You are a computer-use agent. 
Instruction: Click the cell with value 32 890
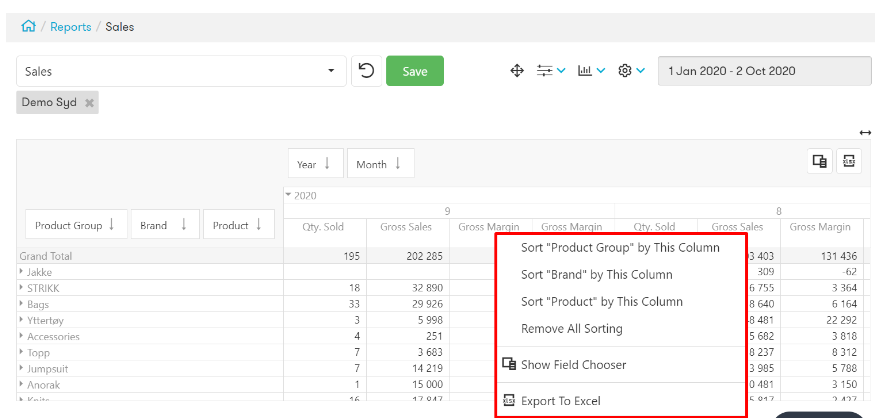coord(408,289)
